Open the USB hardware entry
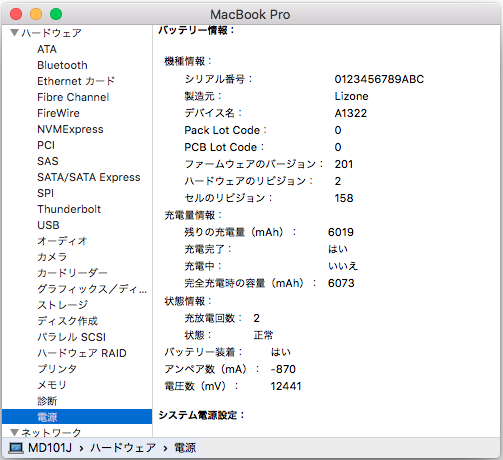 48,225
